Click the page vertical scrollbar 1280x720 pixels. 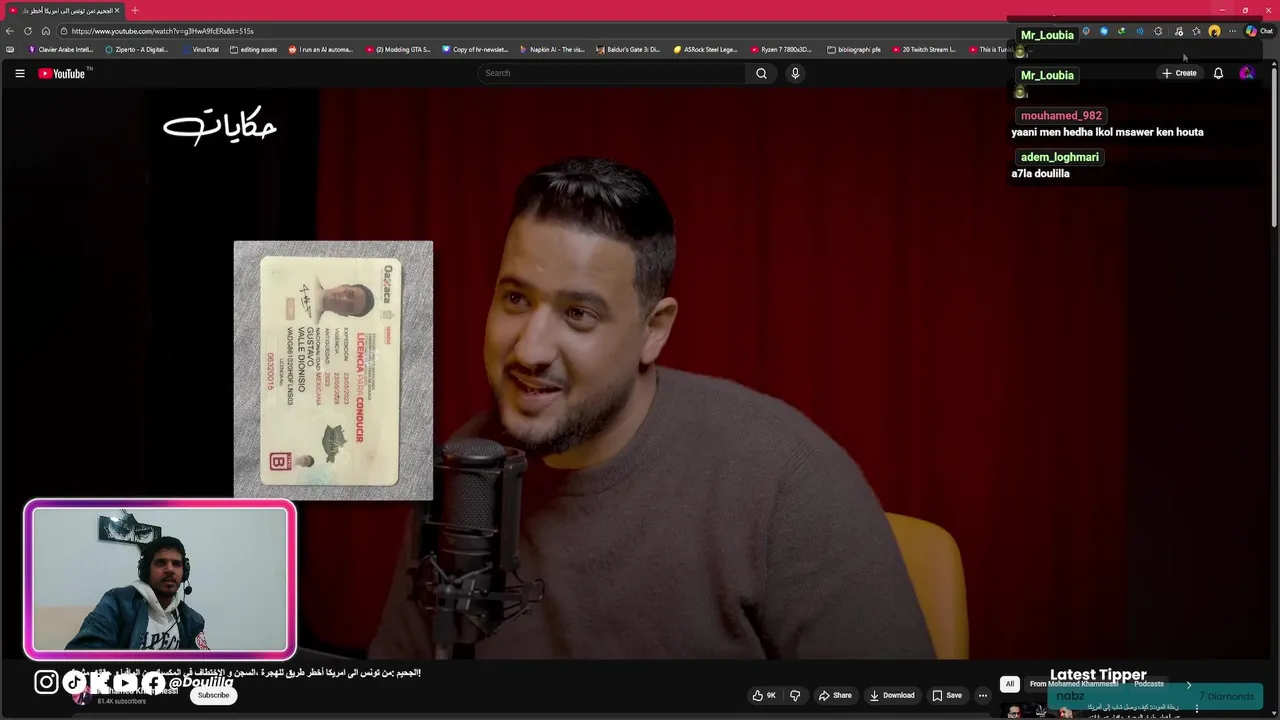1274,145
